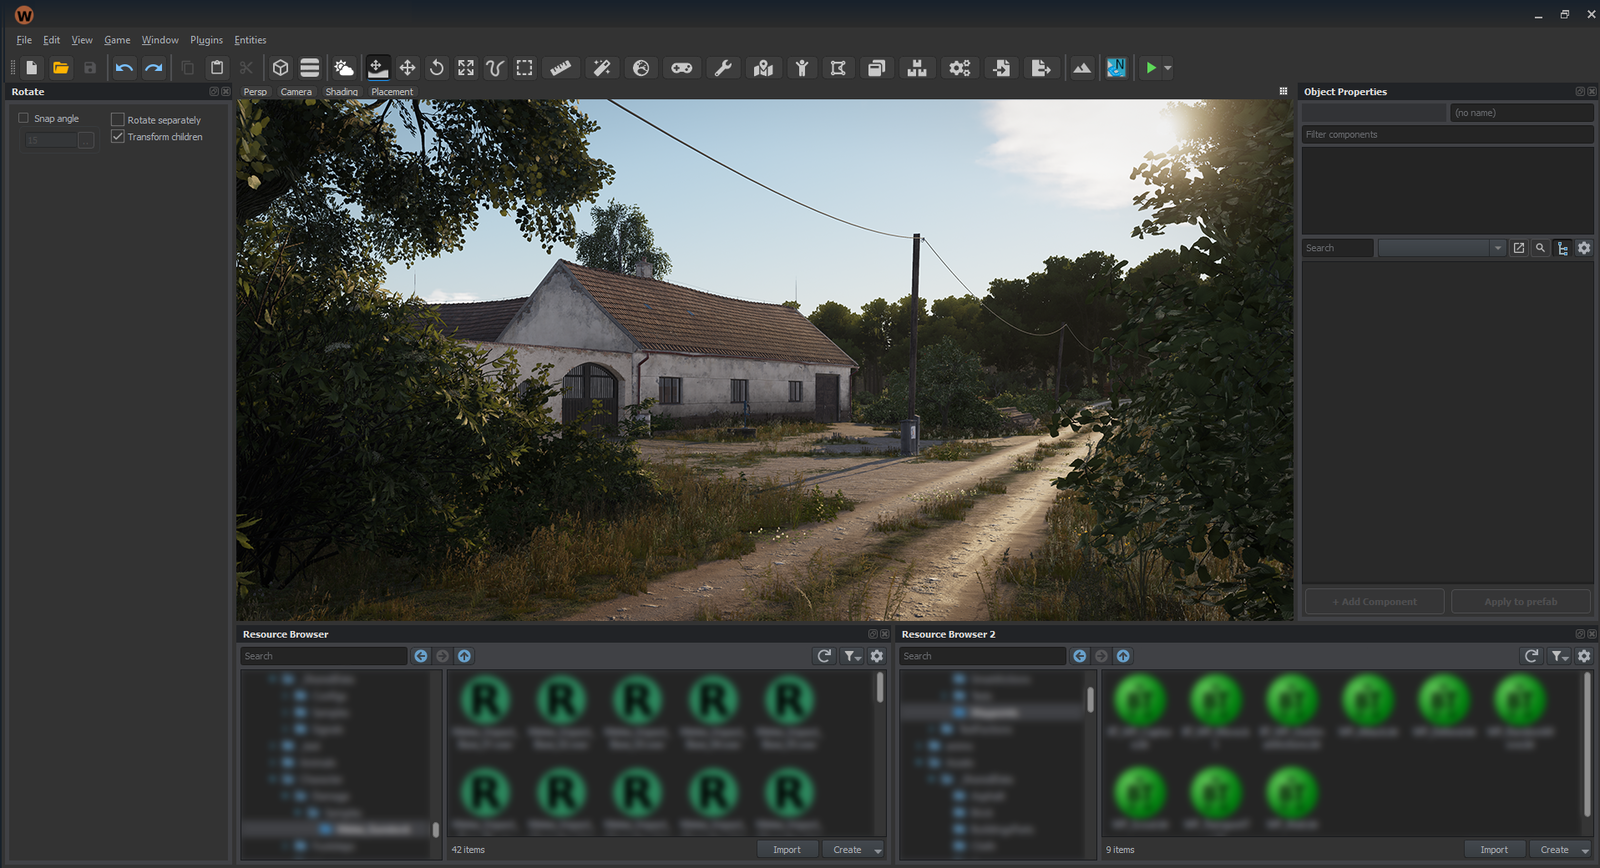Select the vector spline tool icon

pyautogui.click(x=495, y=68)
